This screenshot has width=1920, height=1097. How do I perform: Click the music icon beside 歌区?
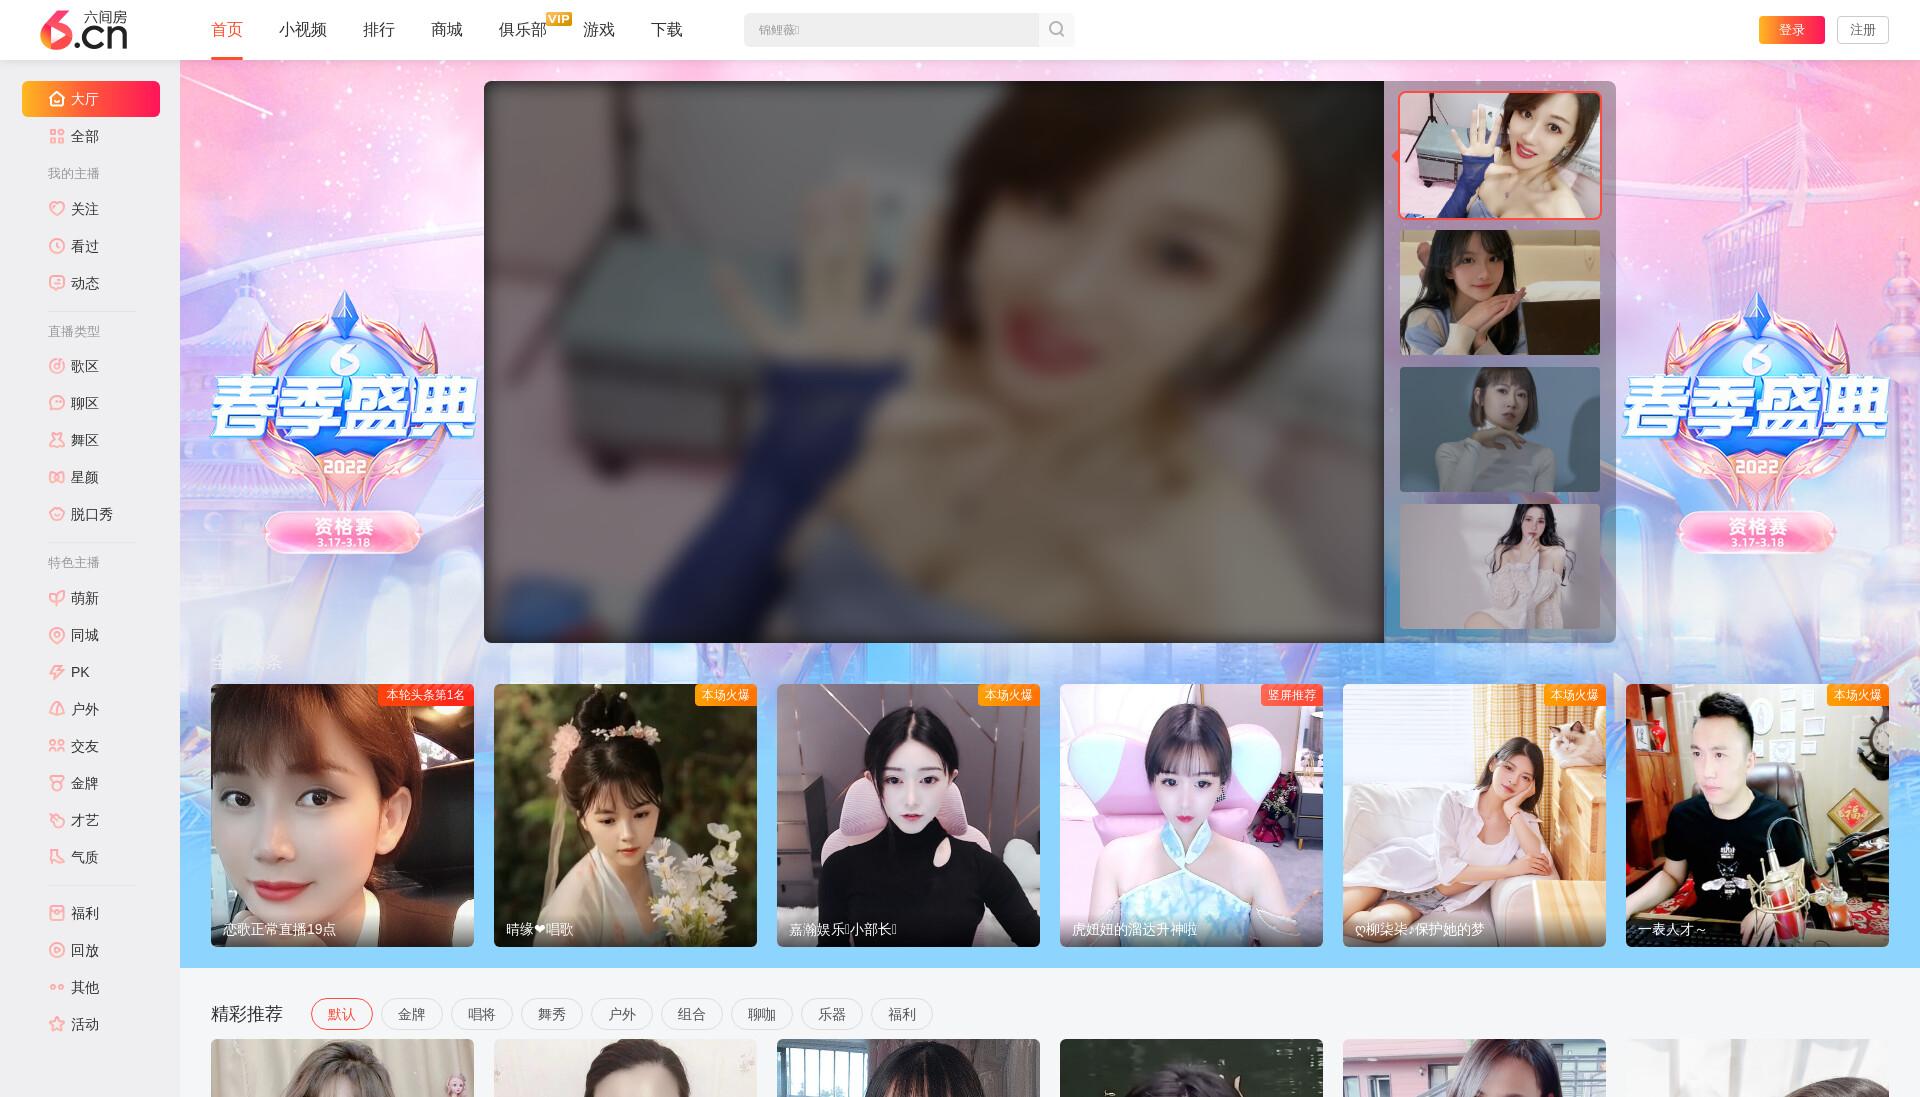click(57, 366)
